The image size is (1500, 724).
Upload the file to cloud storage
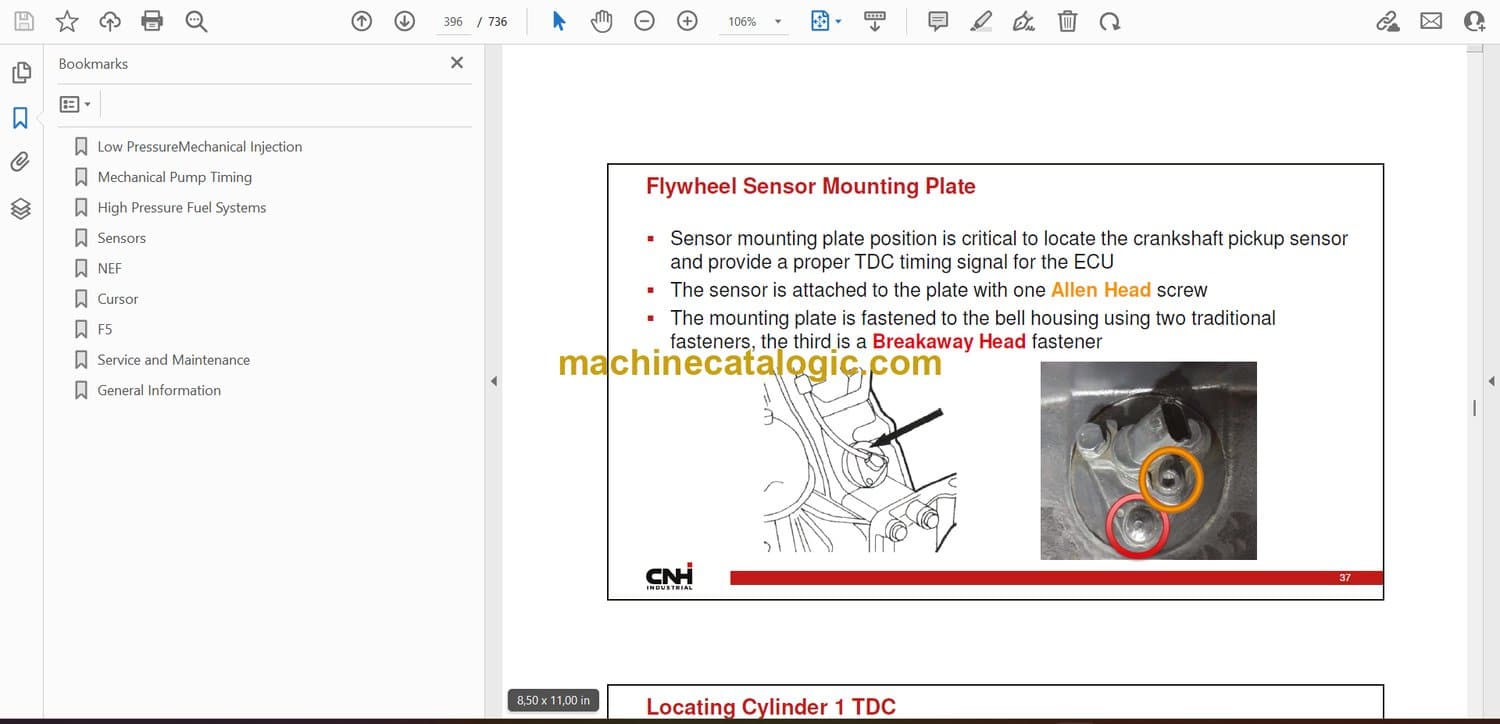click(x=110, y=21)
